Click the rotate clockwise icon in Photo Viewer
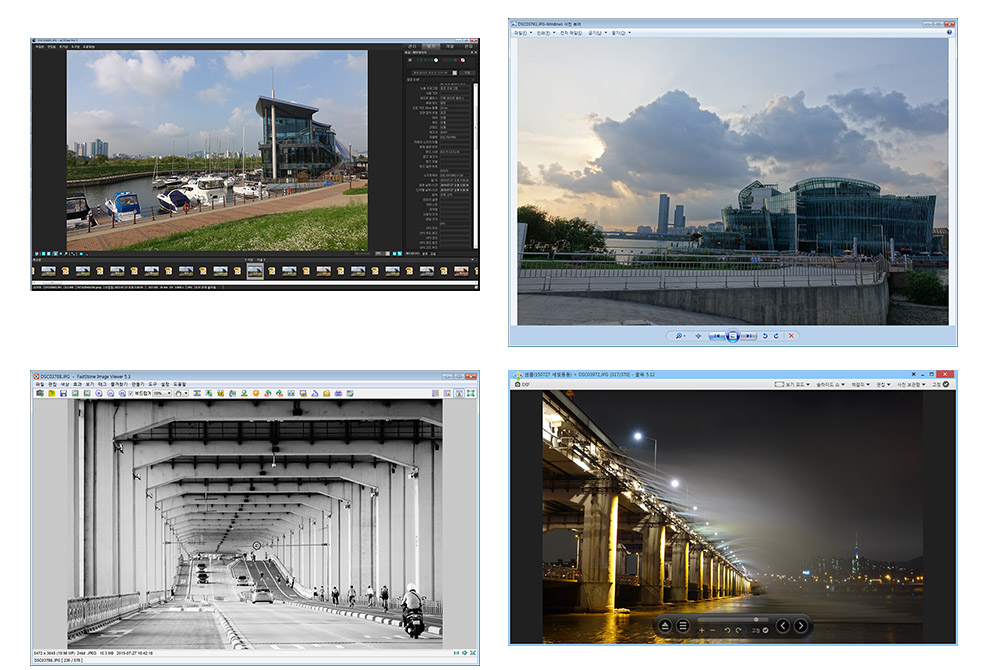The image size is (988, 670). (776, 336)
